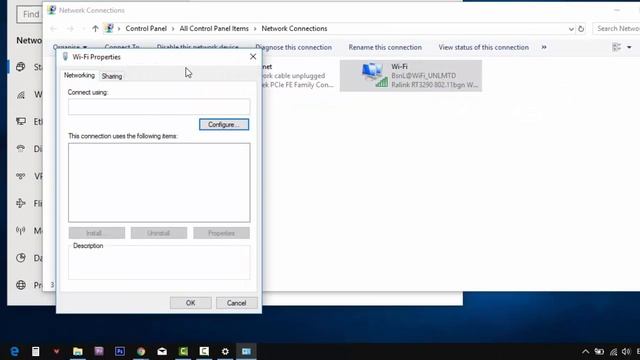Show more toolbar commands chevron
This screenshot has height=360, width=640.
click(544, 47)
